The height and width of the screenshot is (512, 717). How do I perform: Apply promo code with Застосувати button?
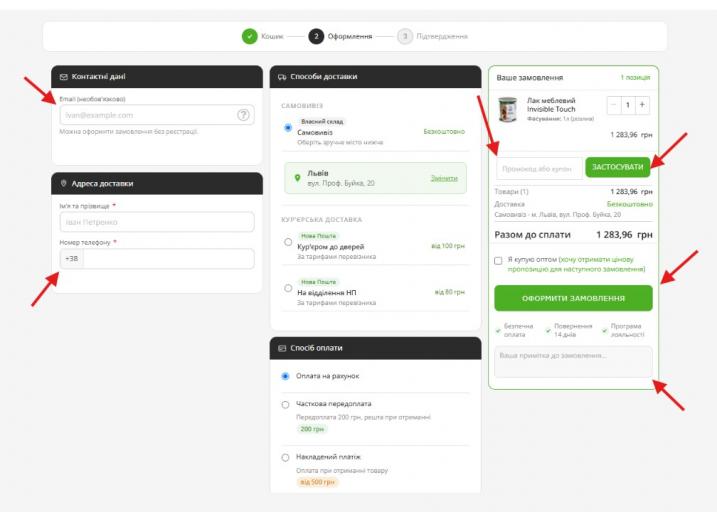617,167
